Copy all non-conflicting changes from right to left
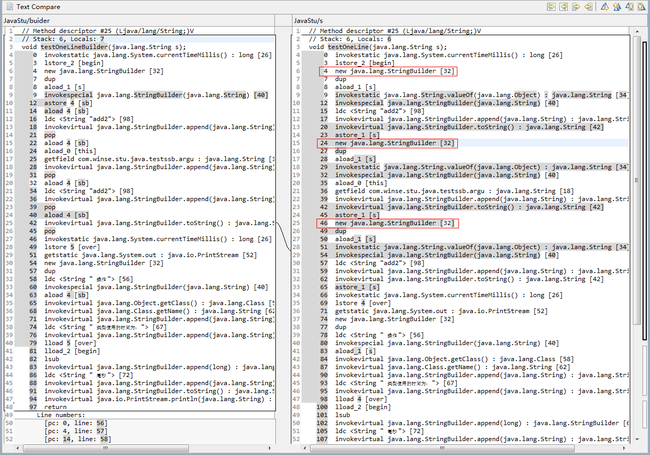This screenshot has width=650, height=455. (563, 7)
